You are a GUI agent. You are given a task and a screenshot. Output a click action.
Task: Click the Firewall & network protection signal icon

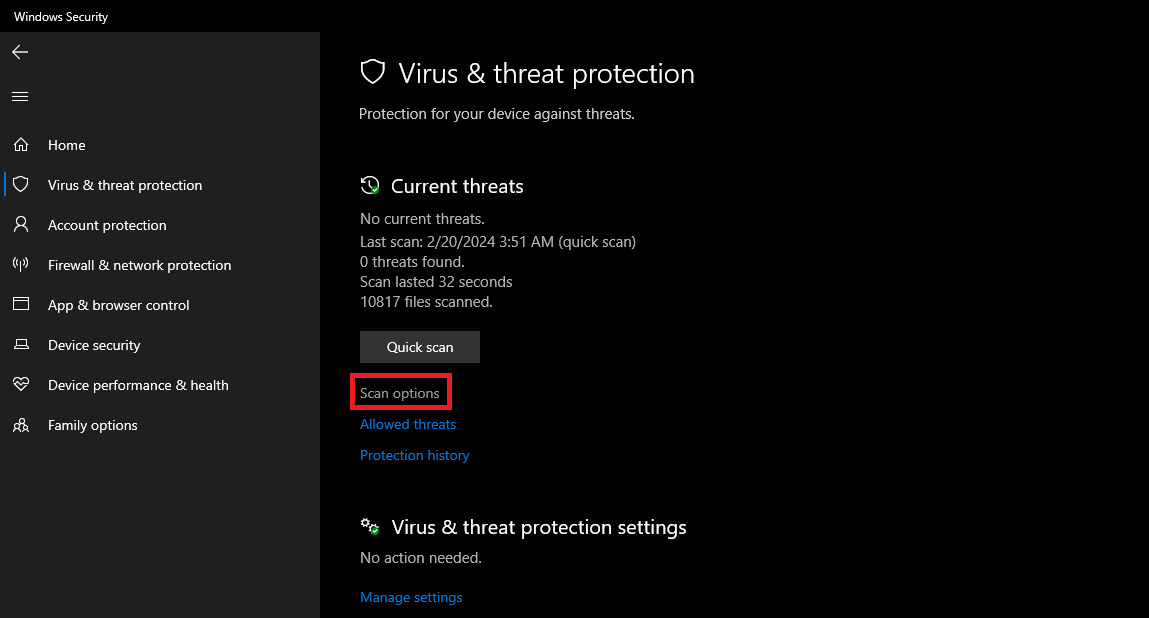coord(20,264)
